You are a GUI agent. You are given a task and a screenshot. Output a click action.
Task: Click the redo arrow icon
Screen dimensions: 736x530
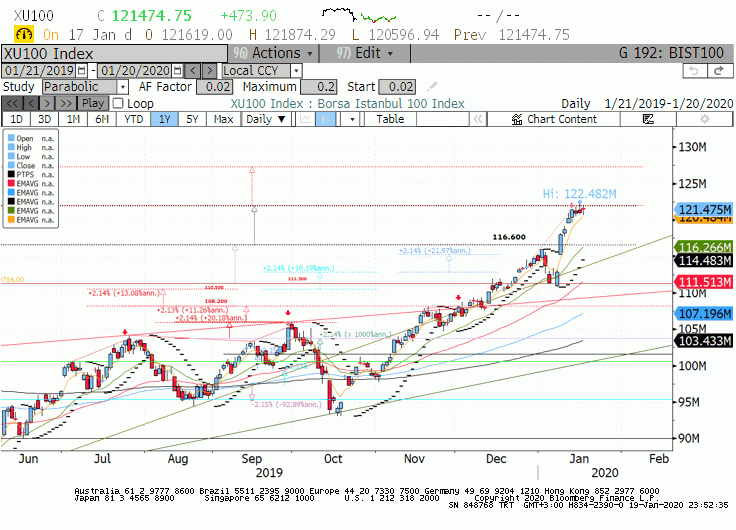pos(719,71)
